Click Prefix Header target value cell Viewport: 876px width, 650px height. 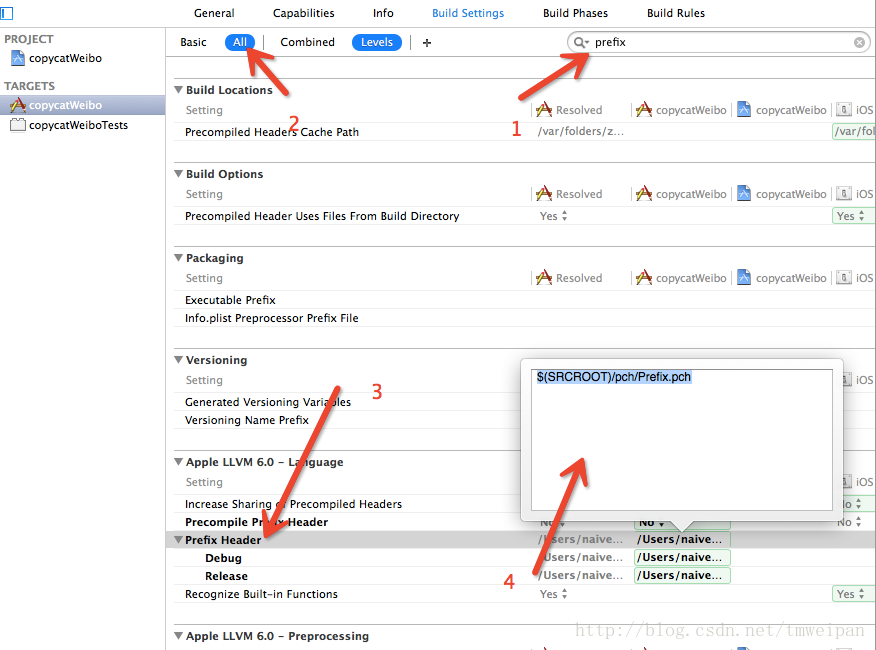click(682, 539)
